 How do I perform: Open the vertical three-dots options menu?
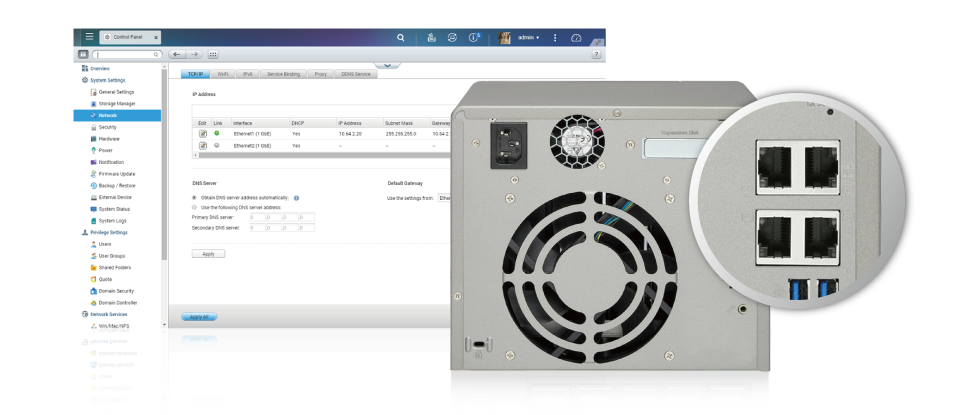pyautogui.click(x=555, y=37)
